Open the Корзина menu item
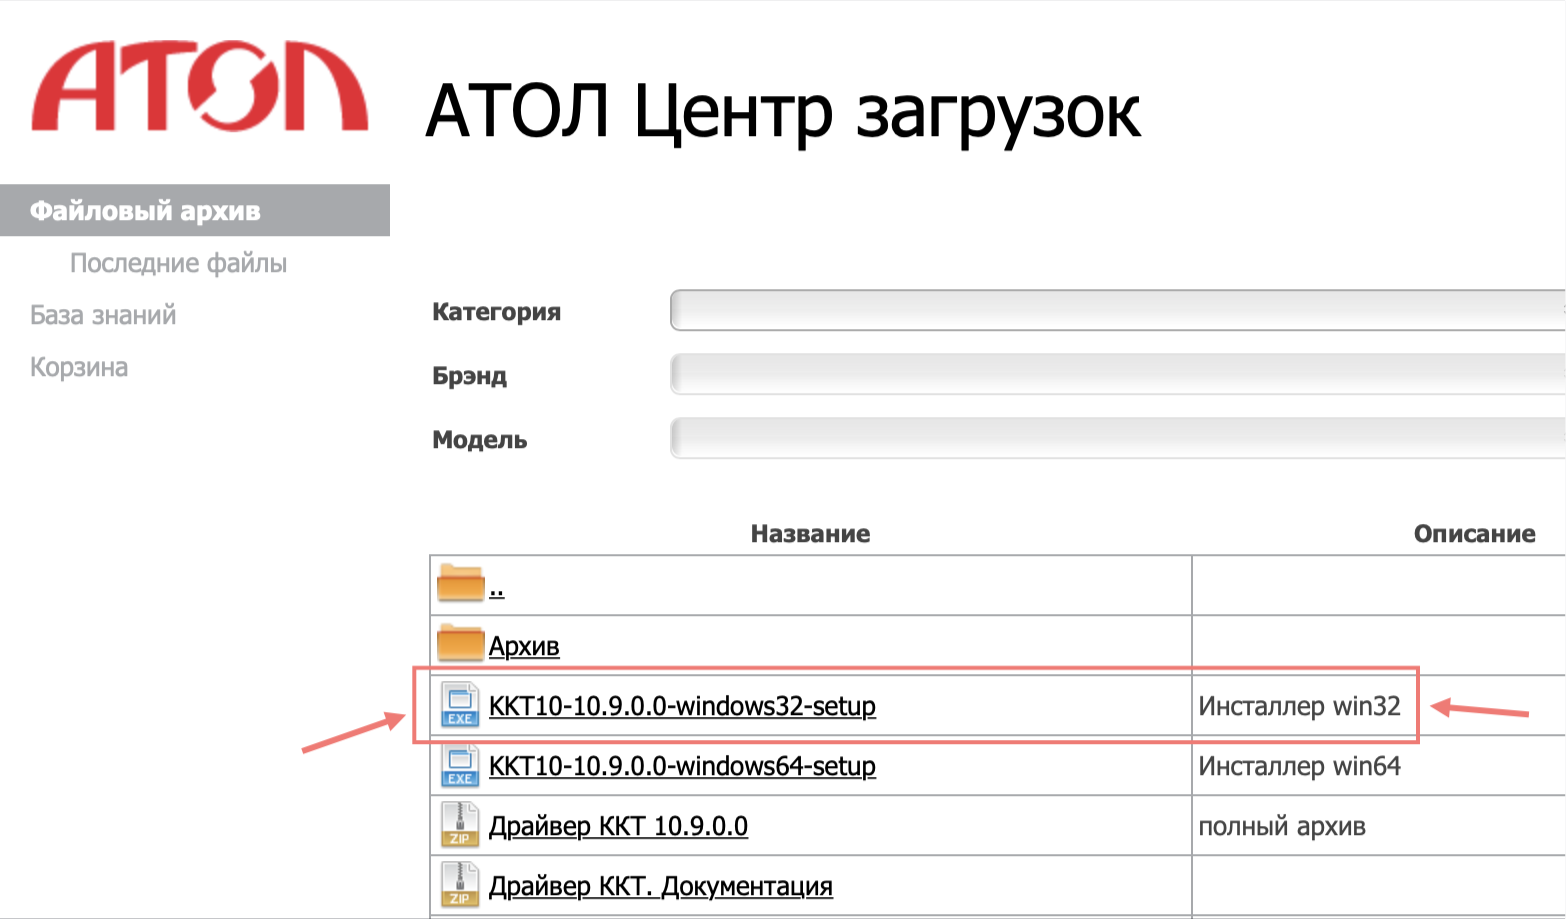Image resolution: width=1566 pixels, height=919 pixels. [79, 367]
